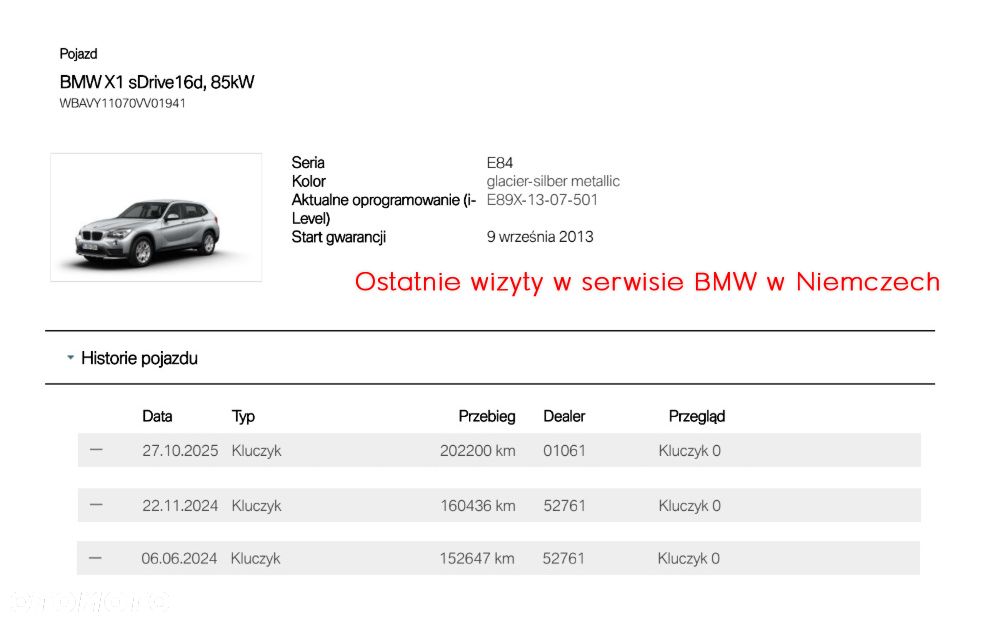The image size is (996, 622).
Task: Click software level E89X-13-07-501
Action: pos(542,199)
